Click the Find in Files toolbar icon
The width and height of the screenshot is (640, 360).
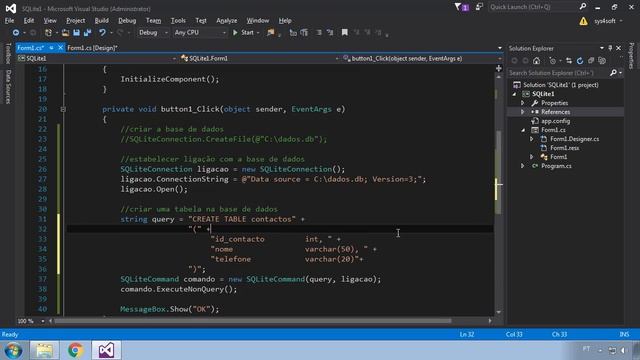(x=271, y=32)
